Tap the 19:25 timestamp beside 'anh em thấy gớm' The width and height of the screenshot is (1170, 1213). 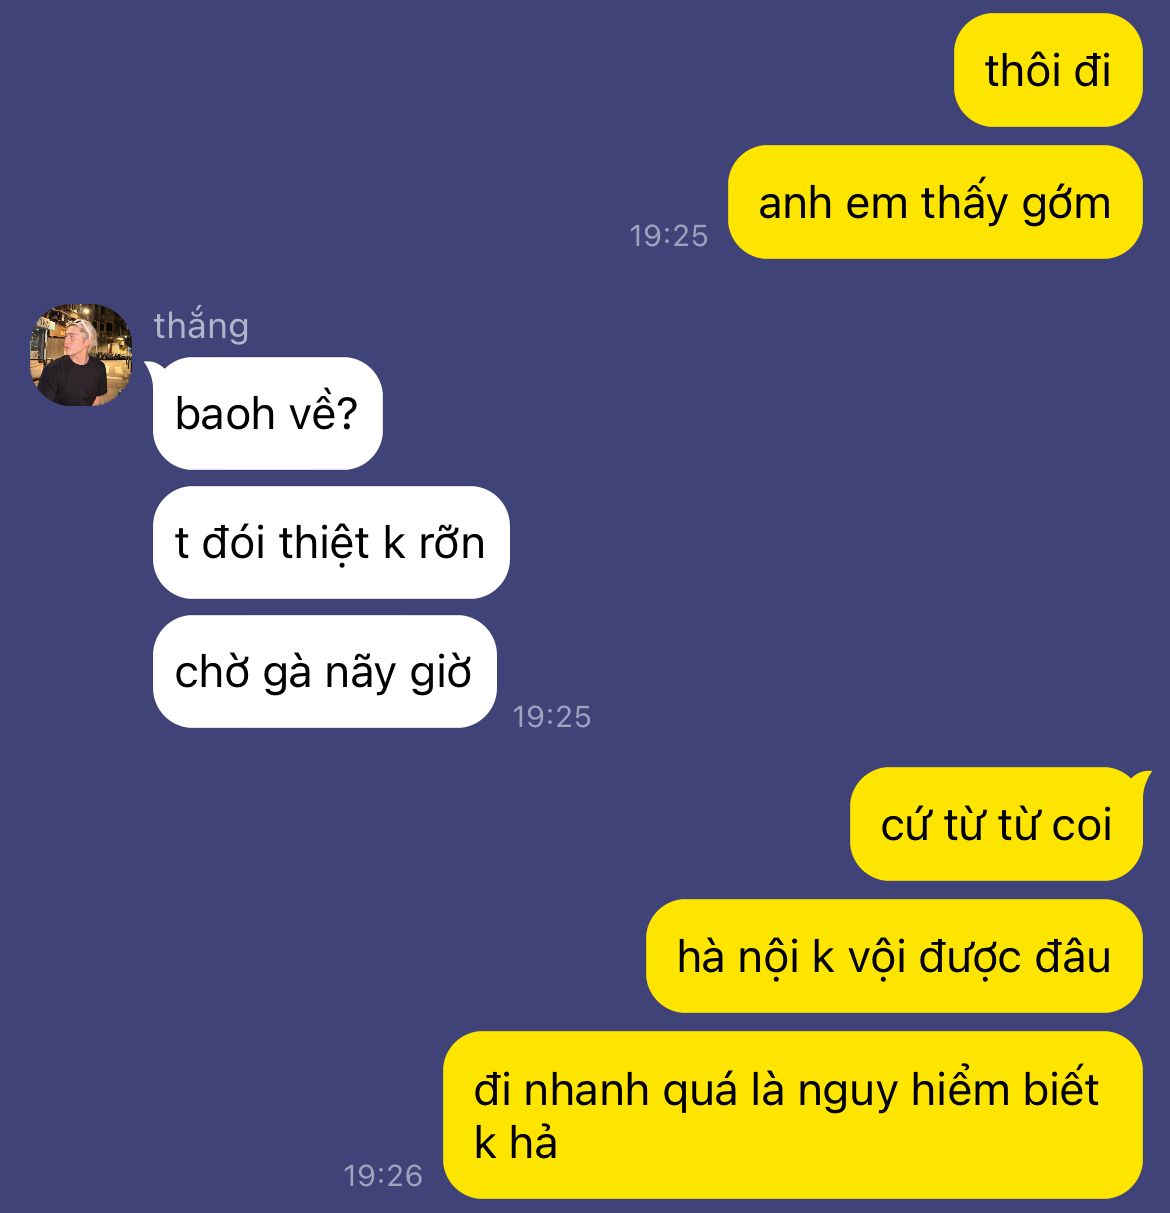click(669, 236)
